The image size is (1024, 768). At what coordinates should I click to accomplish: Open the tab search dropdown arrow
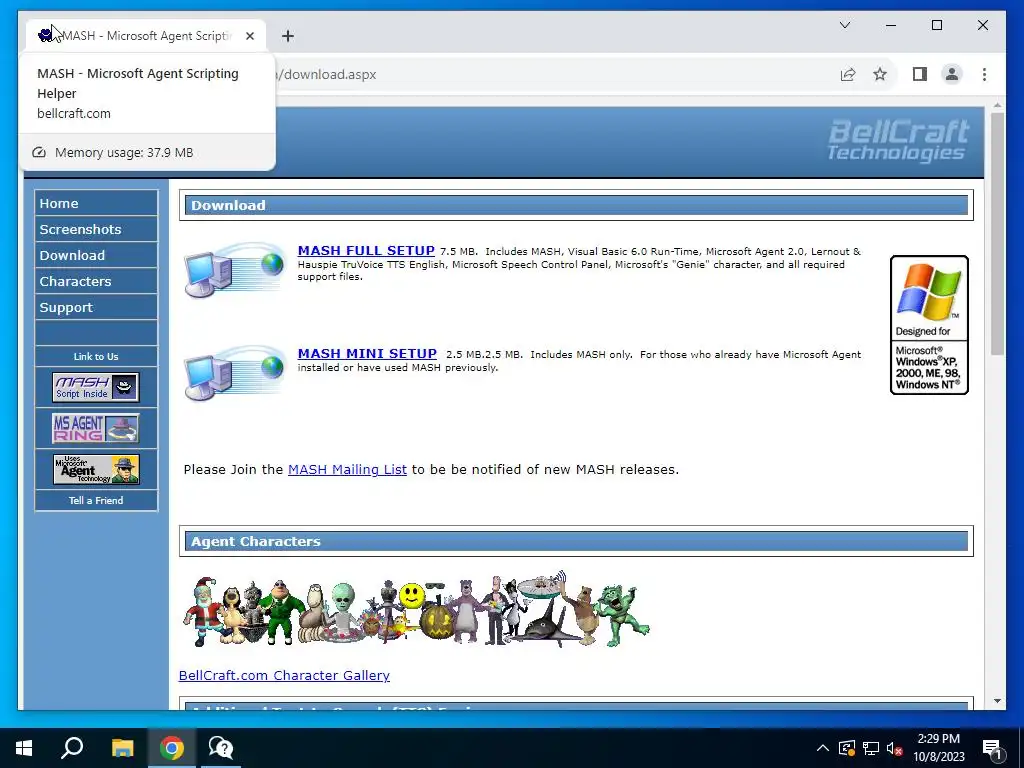pos(845,25)
